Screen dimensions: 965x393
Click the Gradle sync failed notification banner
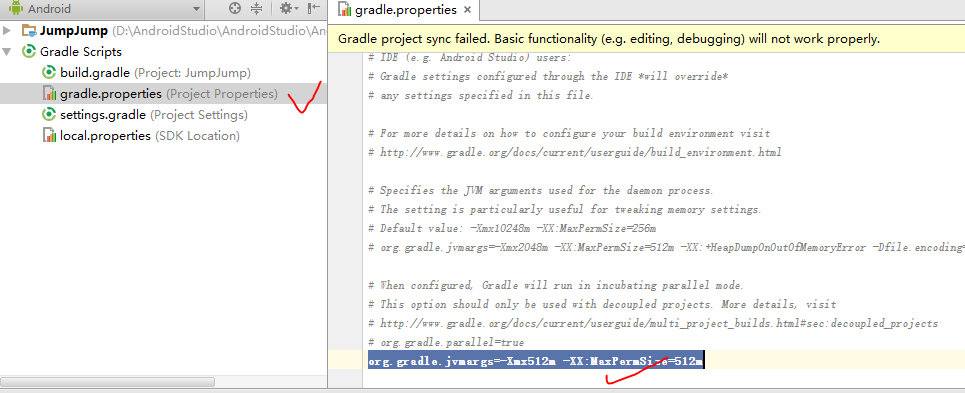tap(646, 39)
